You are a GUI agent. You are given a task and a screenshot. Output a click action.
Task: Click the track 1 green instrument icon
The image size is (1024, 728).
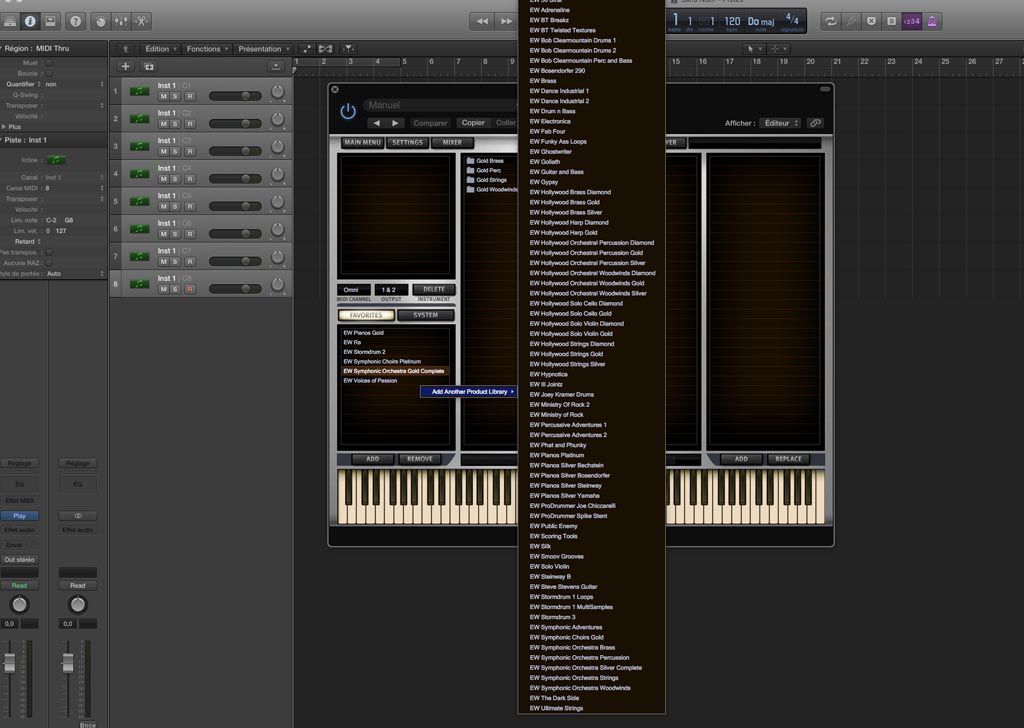[x=139, y=91]
